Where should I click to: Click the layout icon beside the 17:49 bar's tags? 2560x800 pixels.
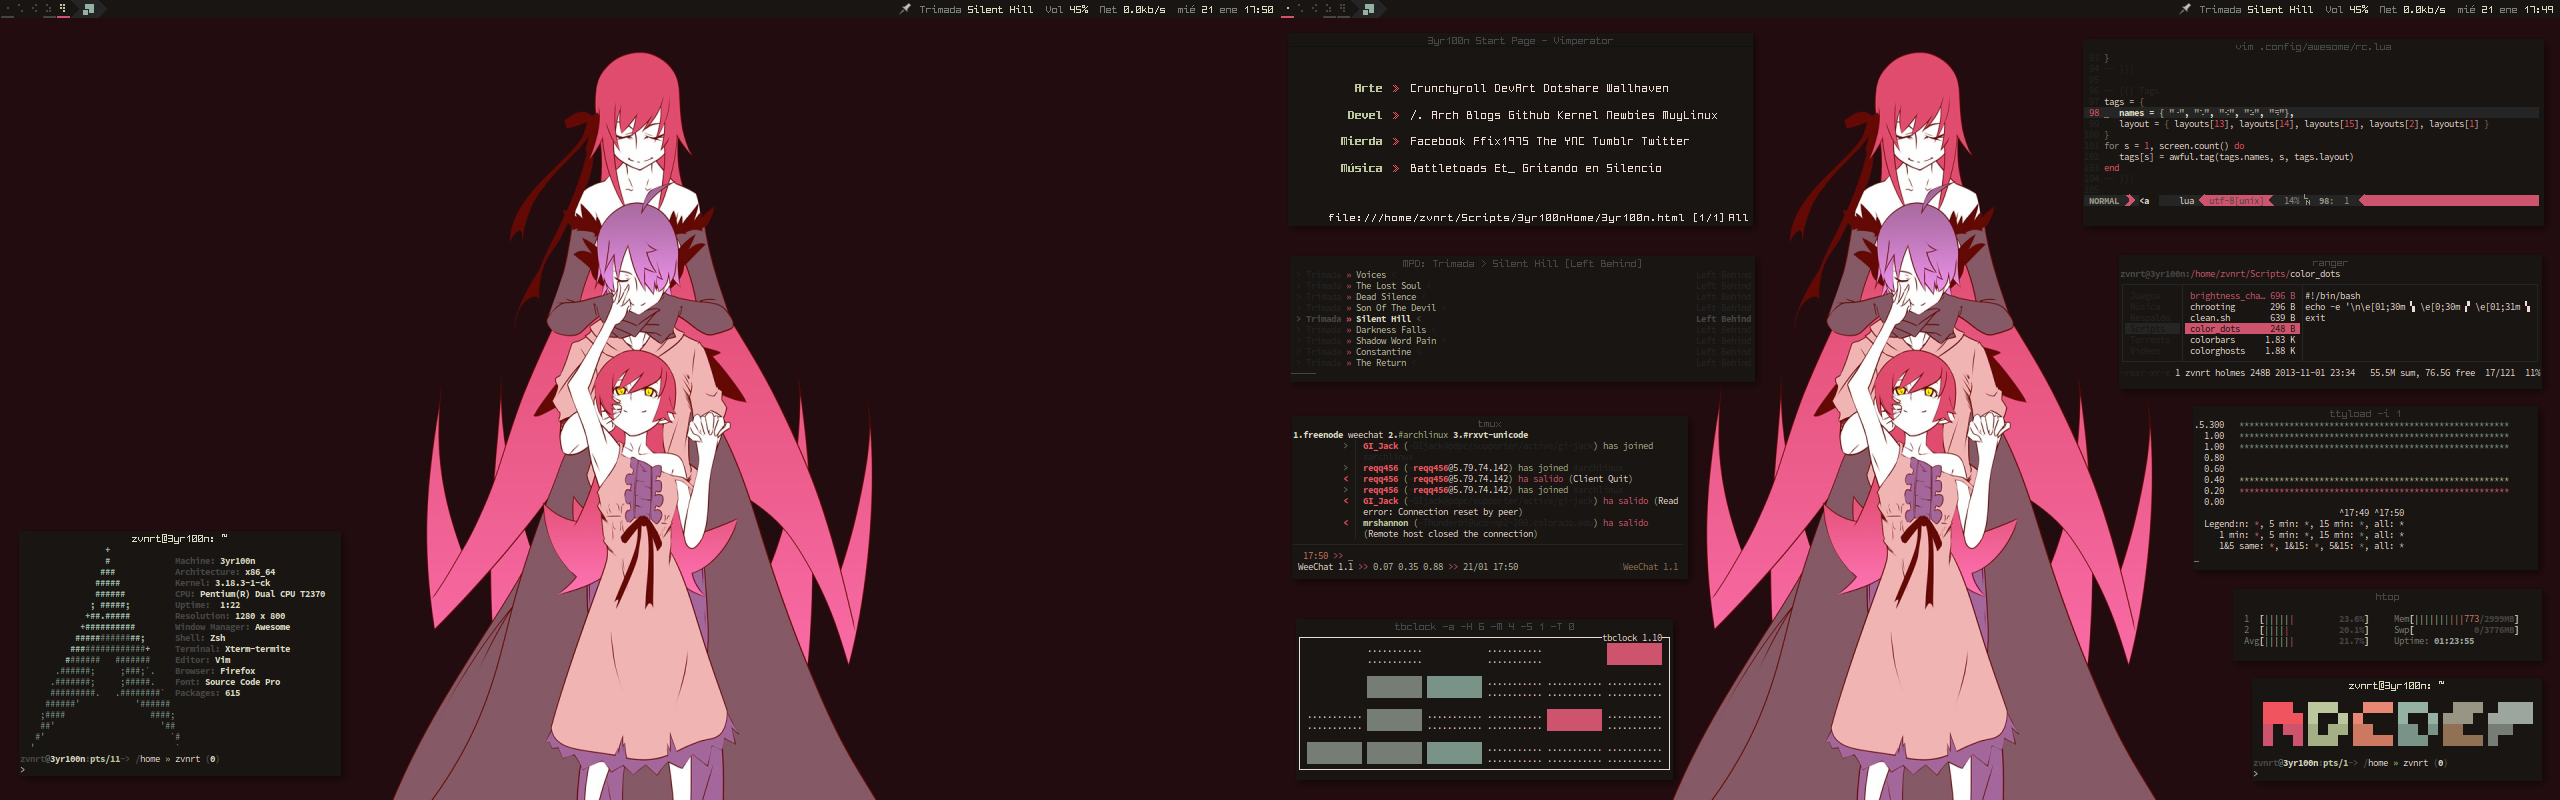[x=1368, y=9]
